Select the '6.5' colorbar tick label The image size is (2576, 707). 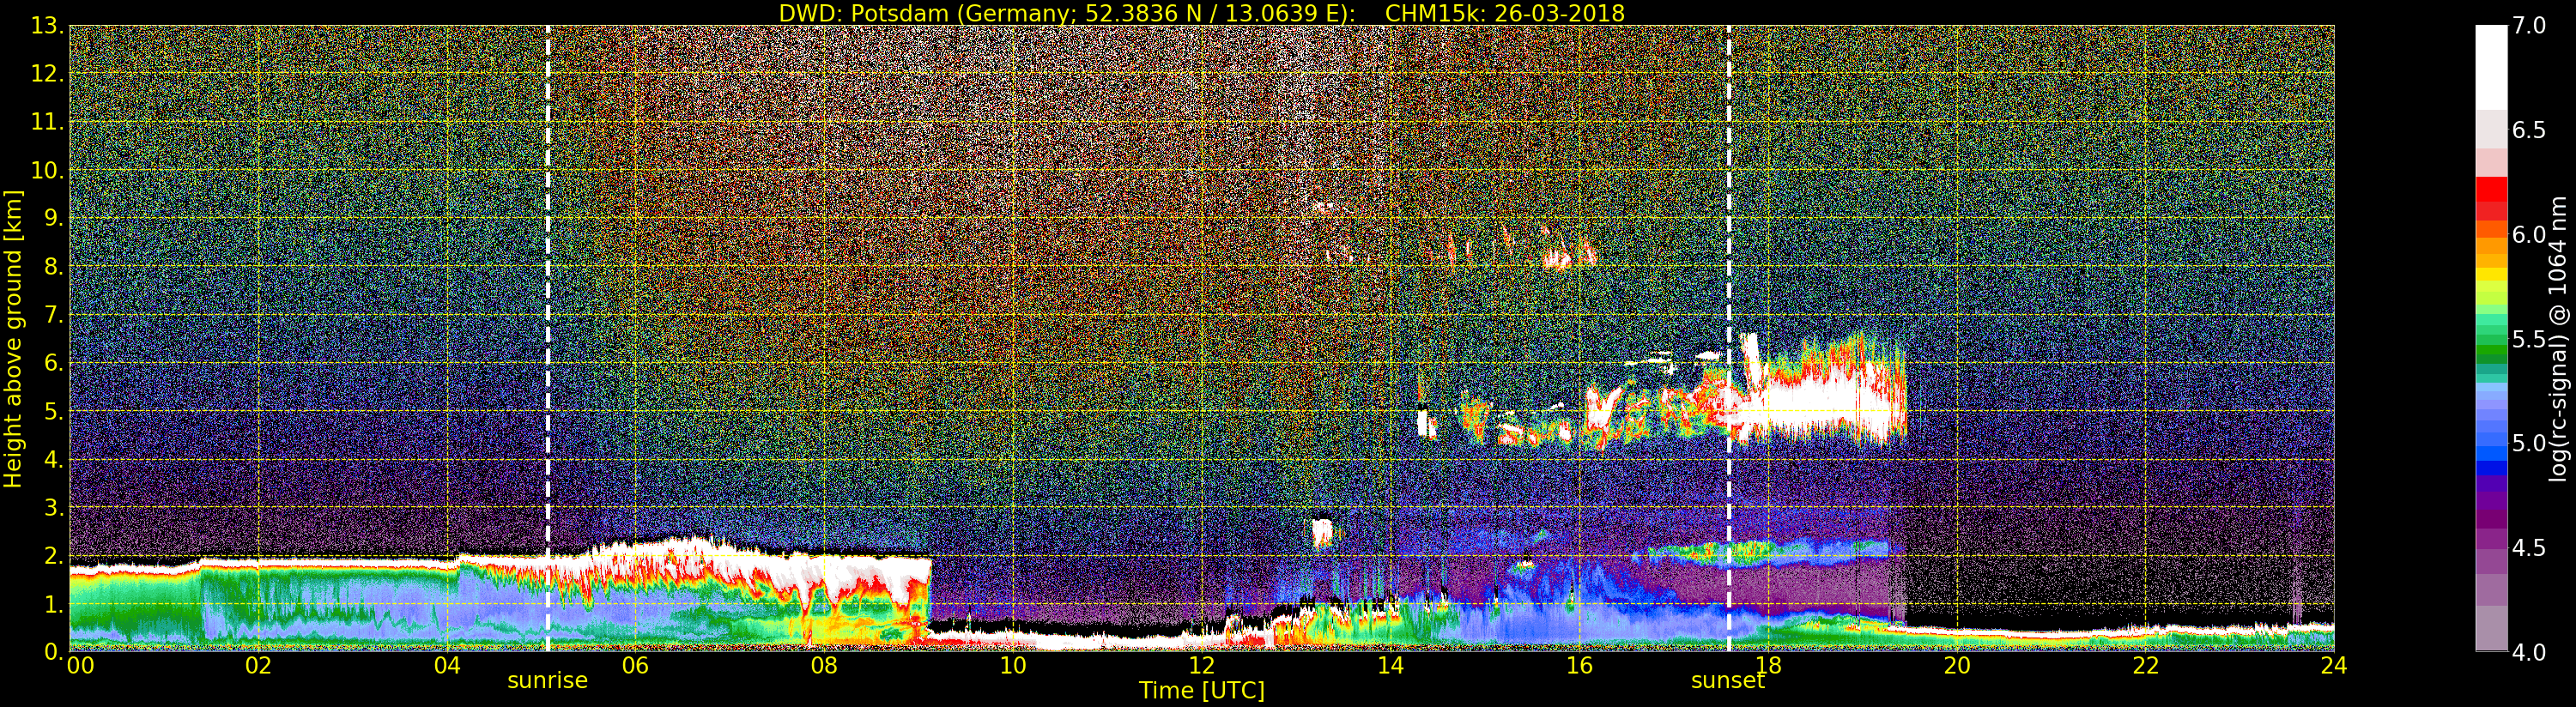point(2529,130)
